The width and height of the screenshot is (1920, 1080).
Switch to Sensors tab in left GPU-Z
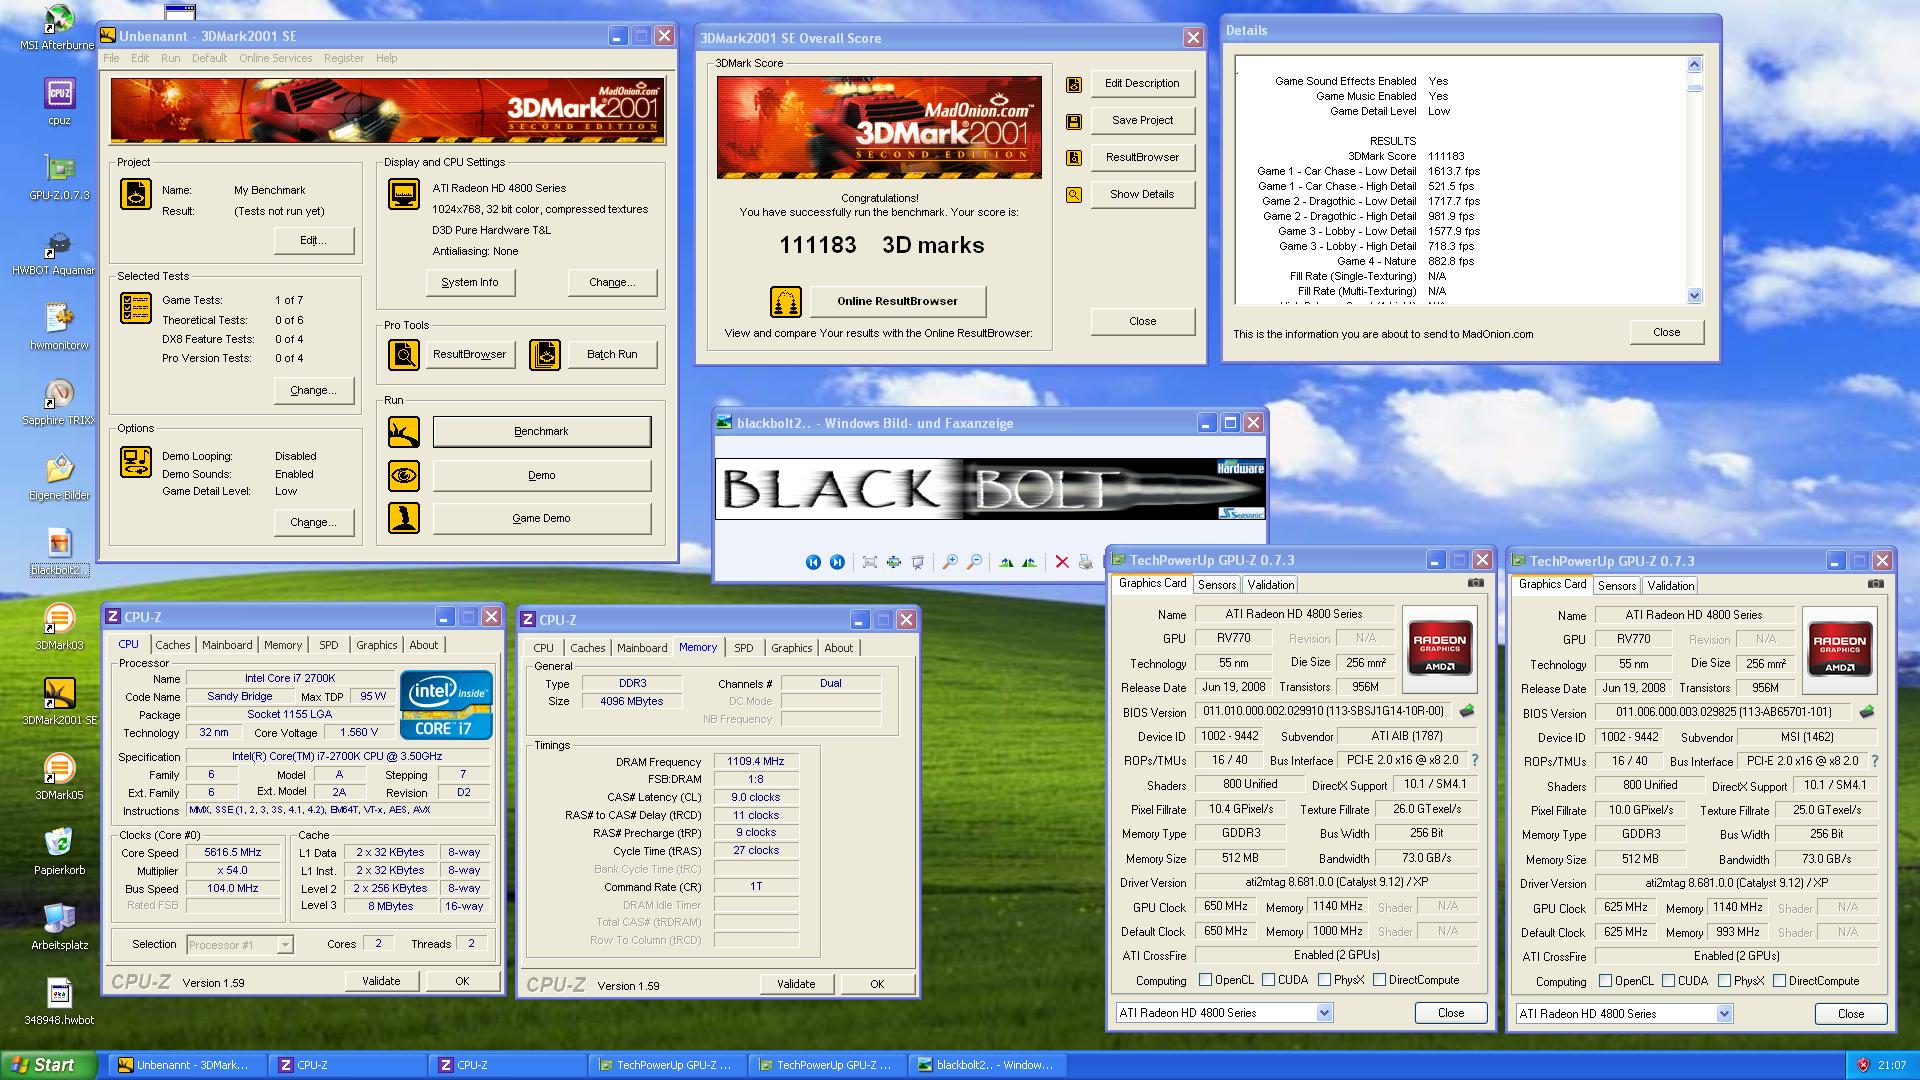coord(1217,585)
